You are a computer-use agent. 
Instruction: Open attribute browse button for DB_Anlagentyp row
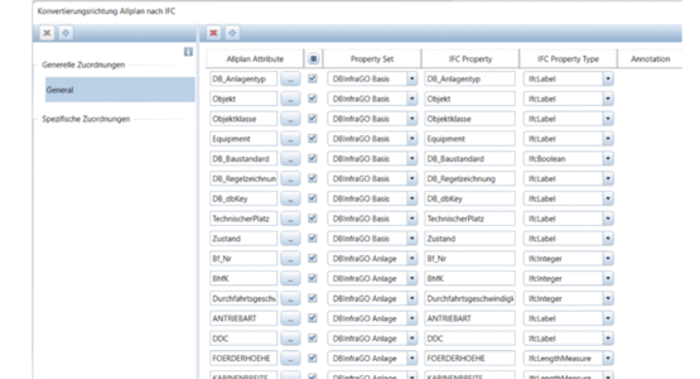(x=290, y=79)
